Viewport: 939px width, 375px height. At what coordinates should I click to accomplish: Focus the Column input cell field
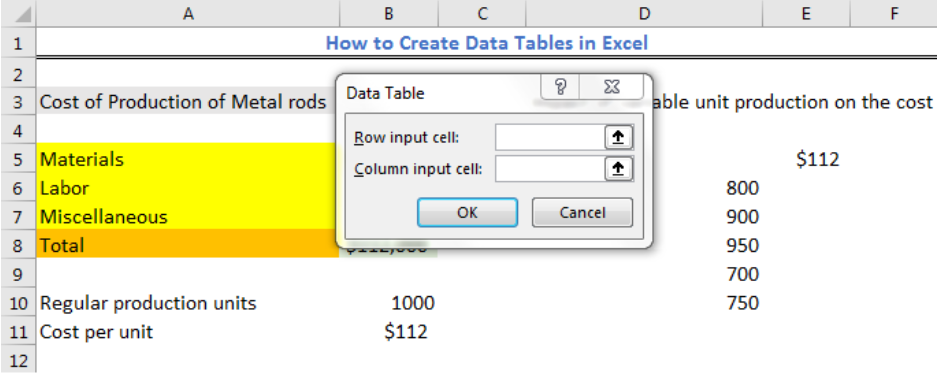(x=550, y=170)
